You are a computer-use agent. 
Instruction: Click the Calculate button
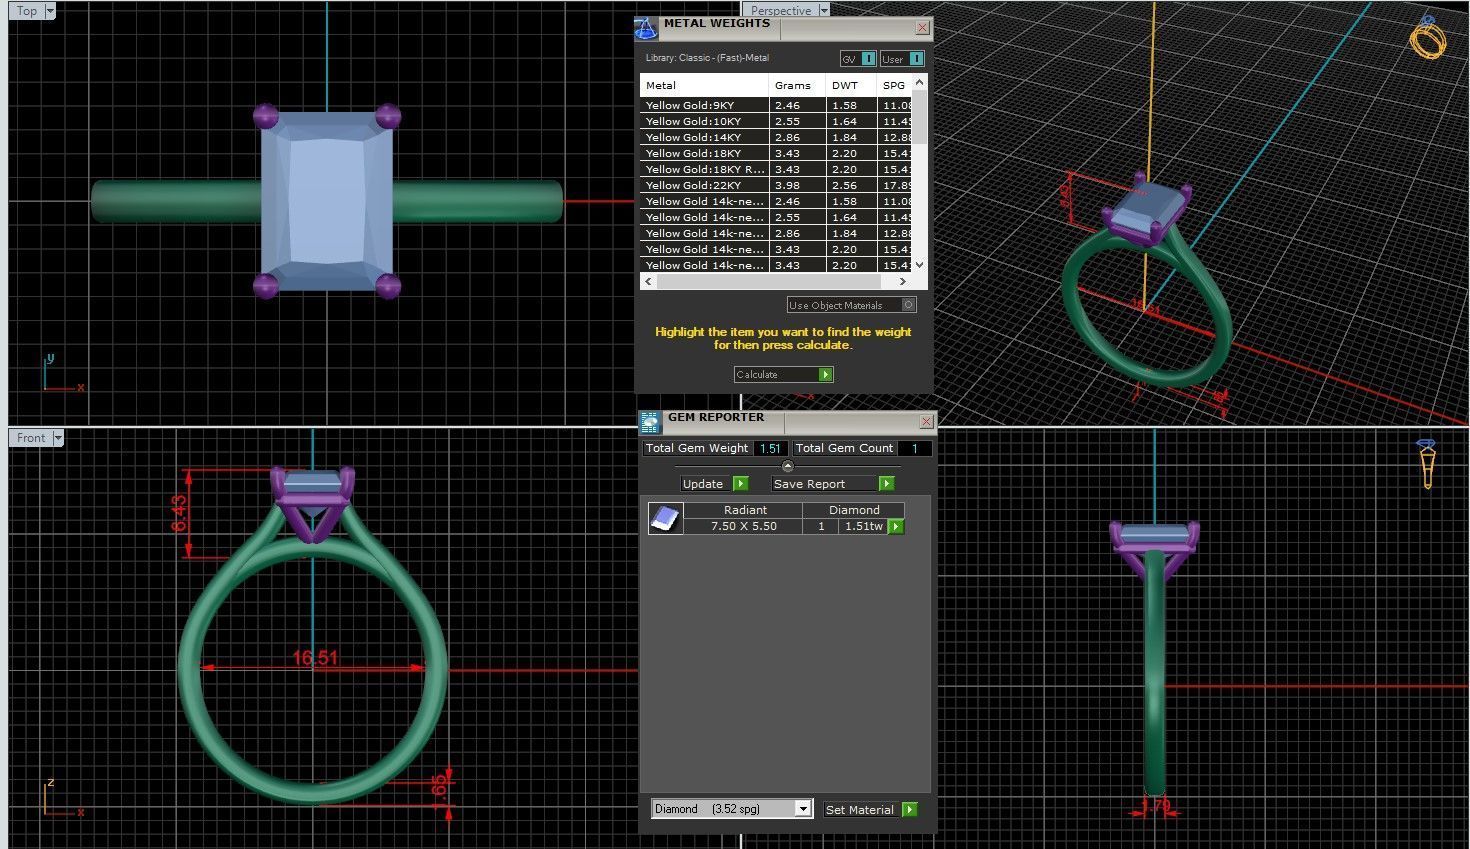click(x=783, y=374)
